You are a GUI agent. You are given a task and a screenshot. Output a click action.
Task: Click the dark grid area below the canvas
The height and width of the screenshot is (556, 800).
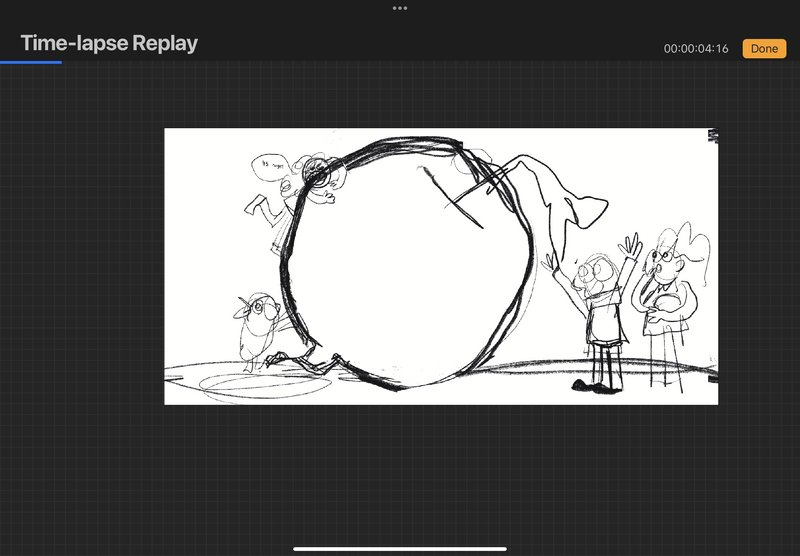click(440, 470)
